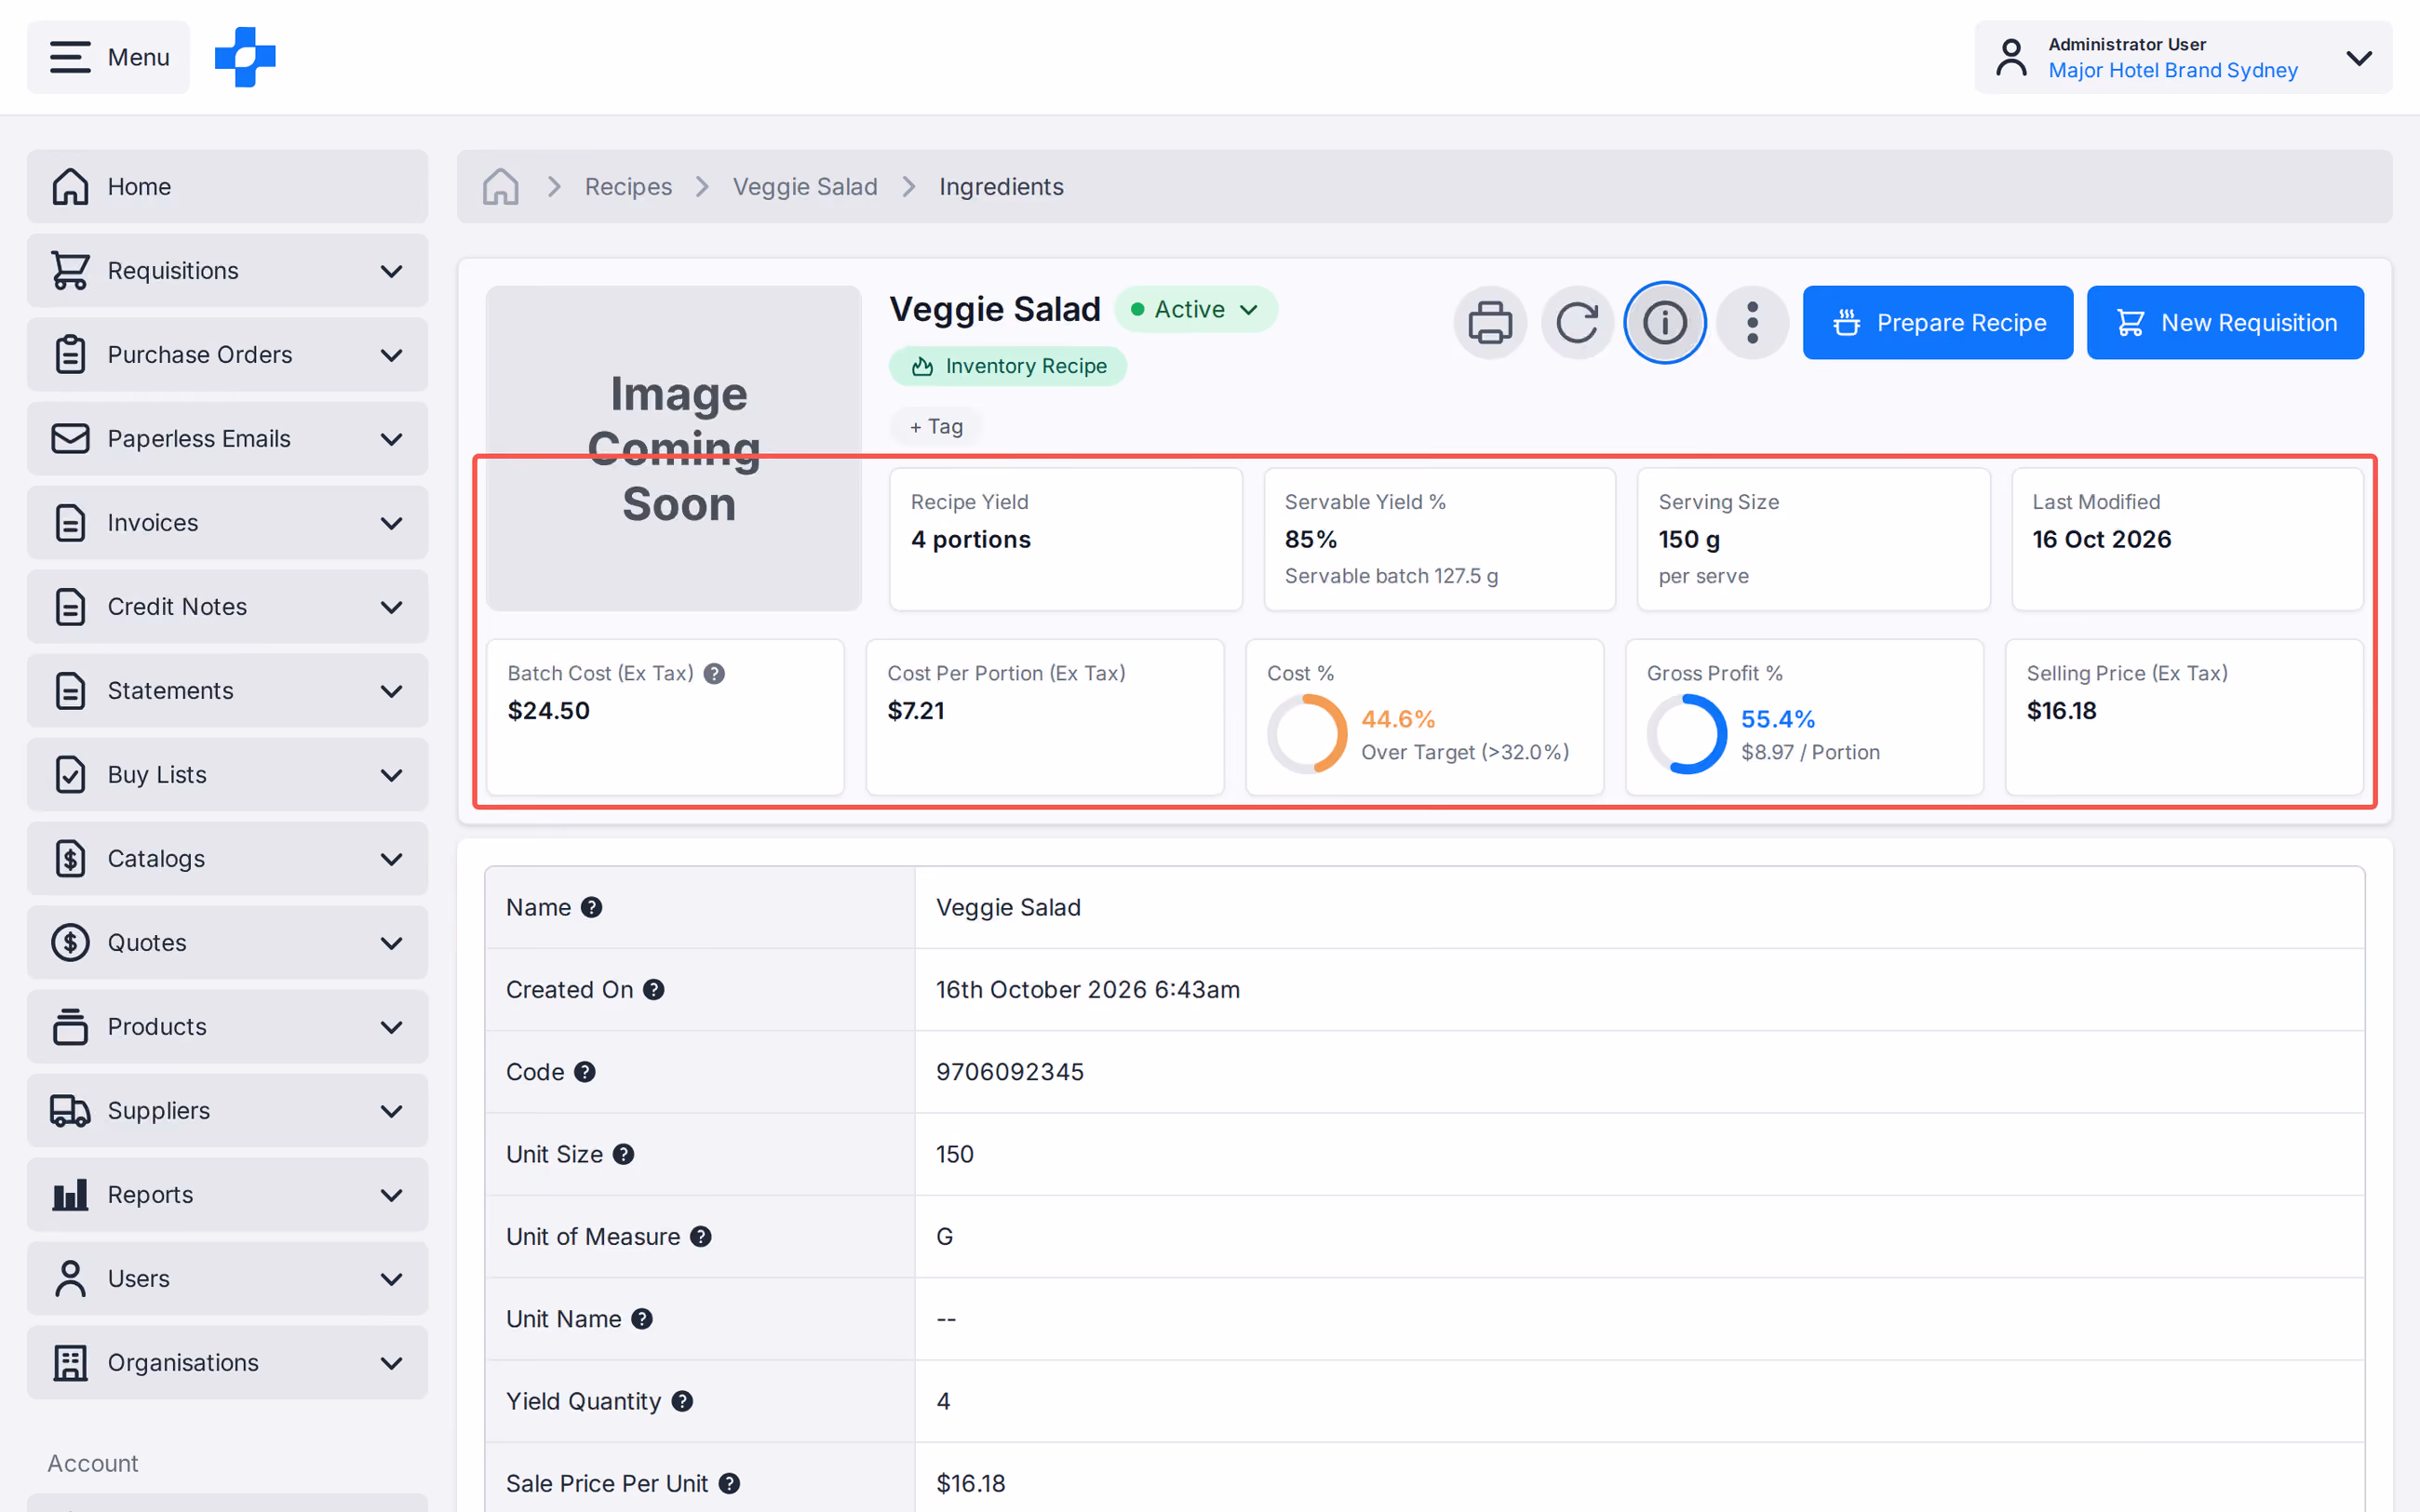Add a tag with + Tag
This screenshot has height=1512, width=2420.
click(x=936, y=426)
